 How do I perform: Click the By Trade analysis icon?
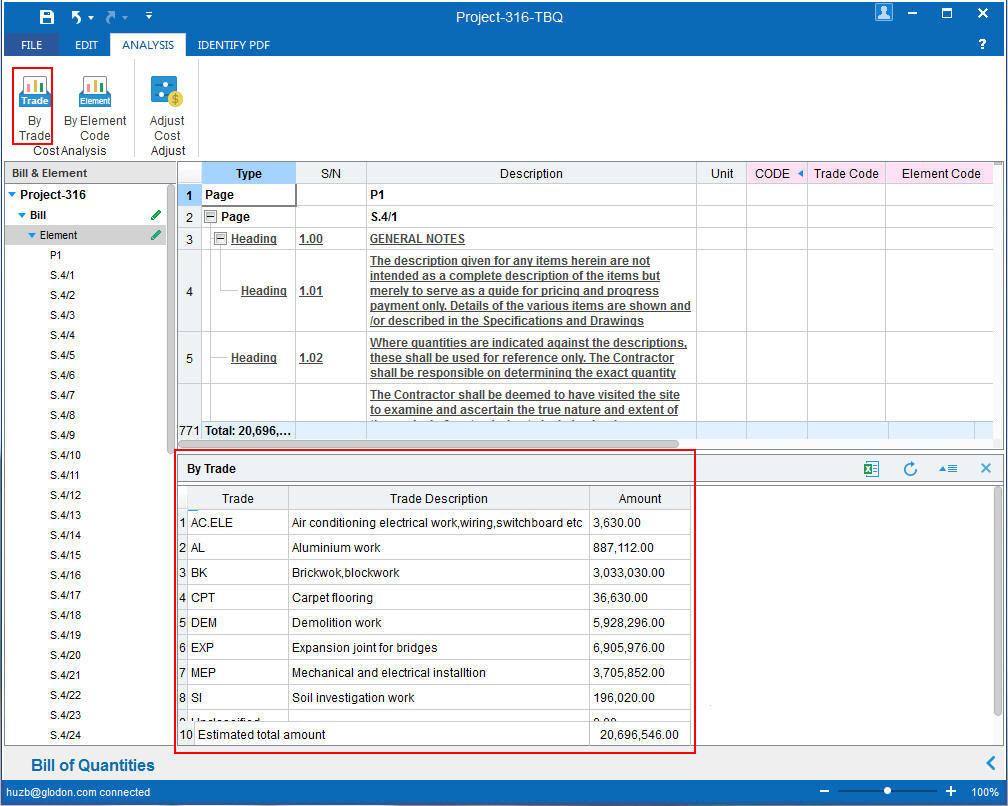(x=34, y=93)
